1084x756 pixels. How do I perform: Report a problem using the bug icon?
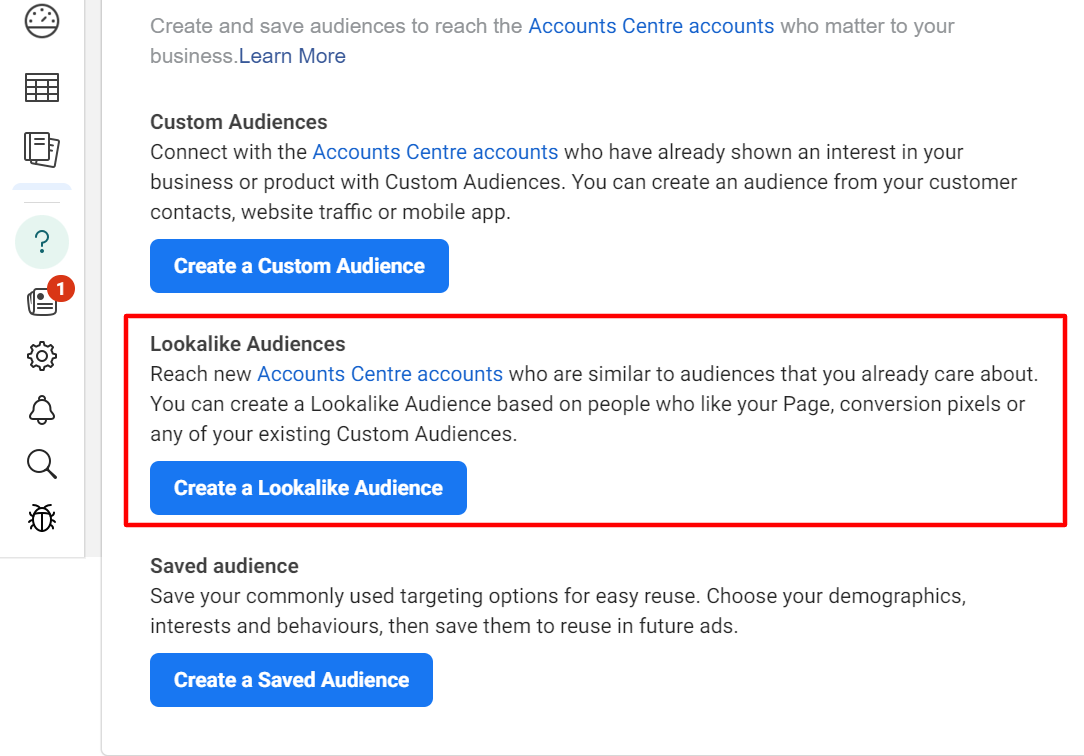(x=41, y=517)
